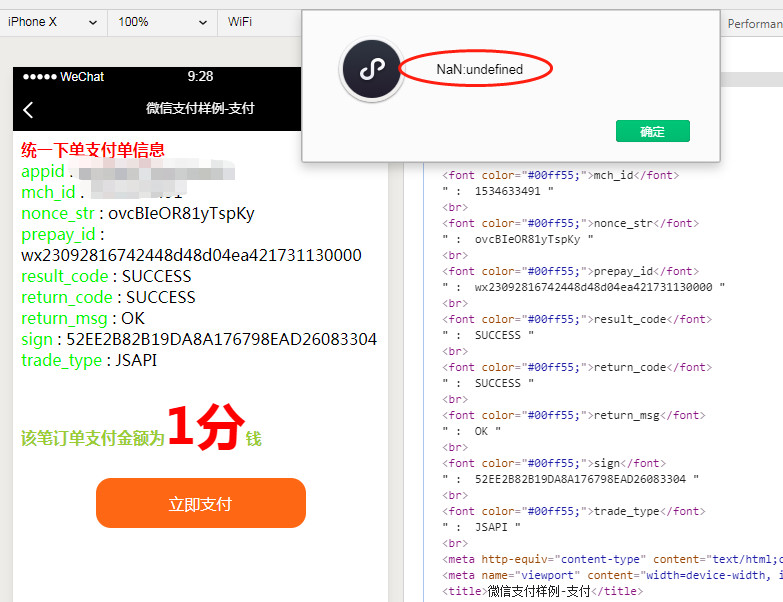Click the sign label in preview
Screen dimensions: 783x602
coord(37,339)
